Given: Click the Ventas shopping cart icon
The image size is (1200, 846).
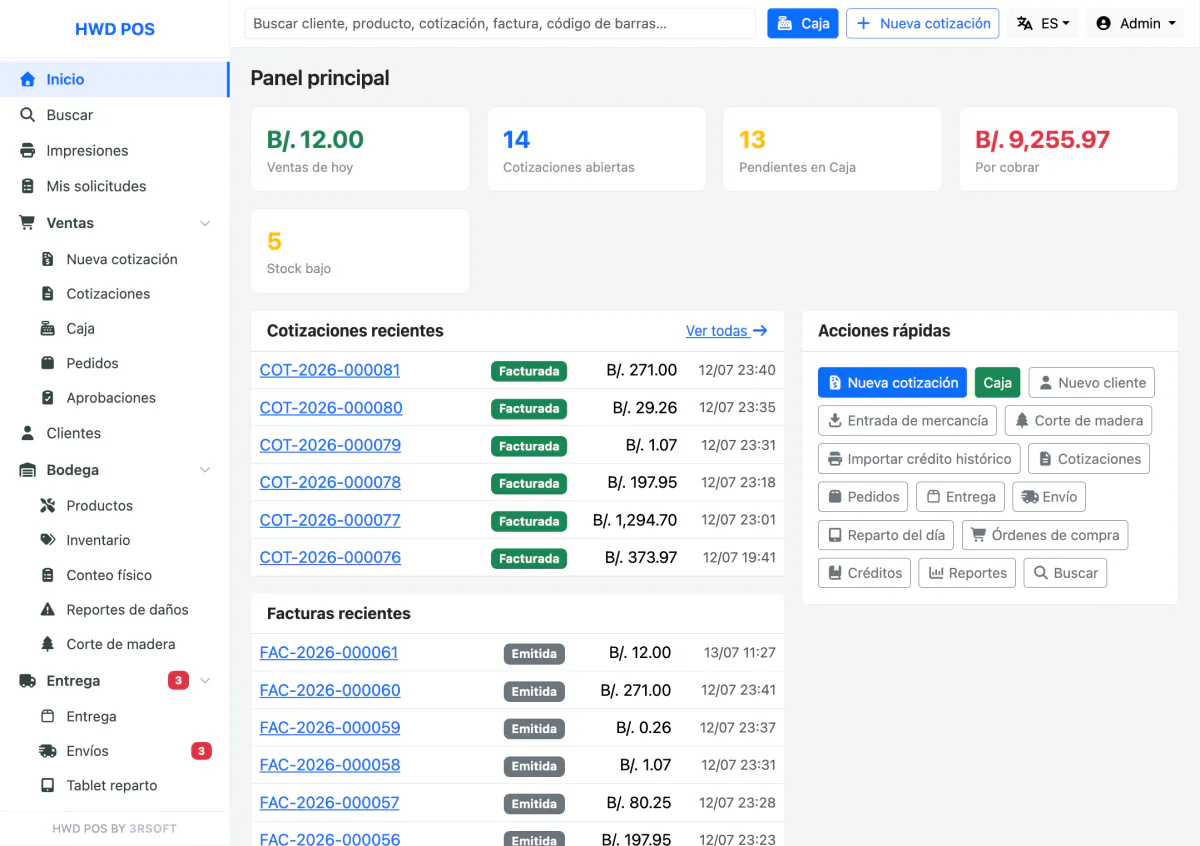Looking at the screenshot, I should pyautogui.click(x=28, y=223).
